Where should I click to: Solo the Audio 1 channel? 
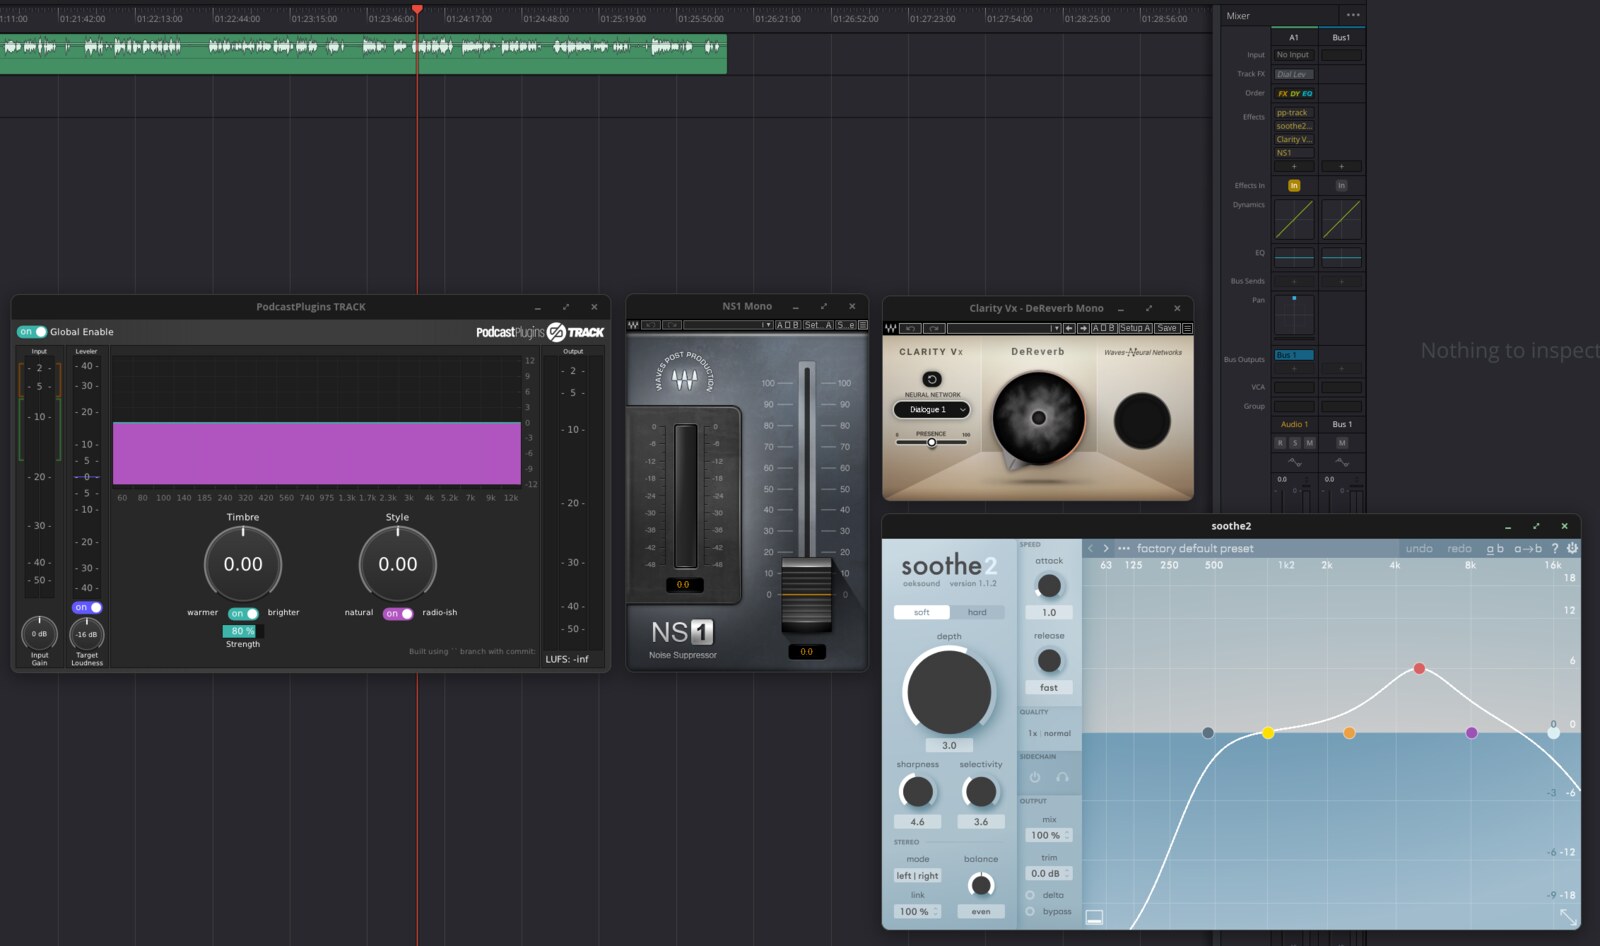coord(1294,442)
